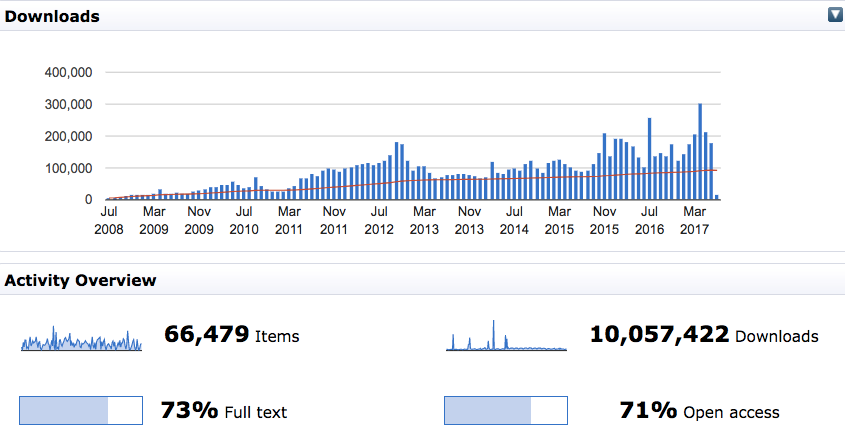Click the 73% Full text progress bar
Image resolution: width=845 pixels, height=440 pixels.
tap(81, 411)
